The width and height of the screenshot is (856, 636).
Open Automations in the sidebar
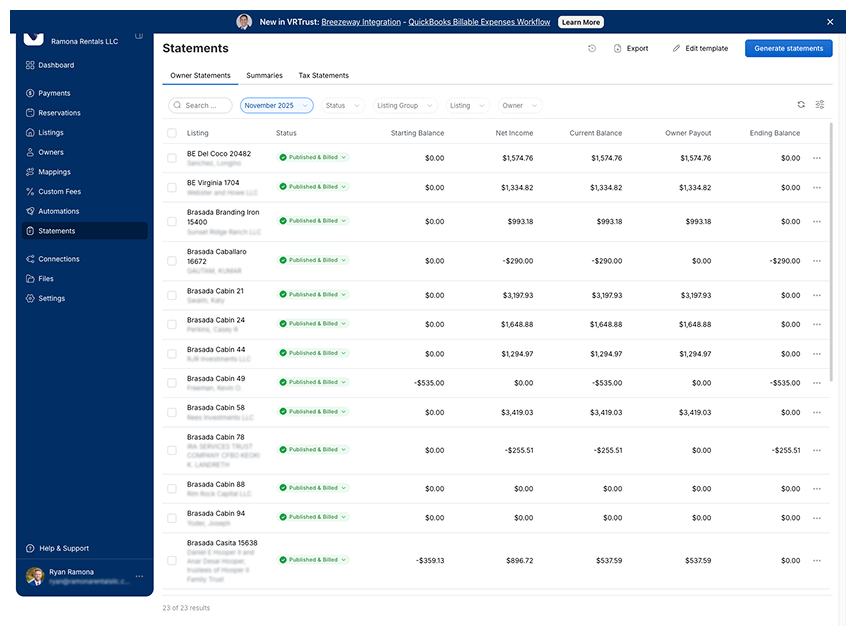[x=58, y=211]
